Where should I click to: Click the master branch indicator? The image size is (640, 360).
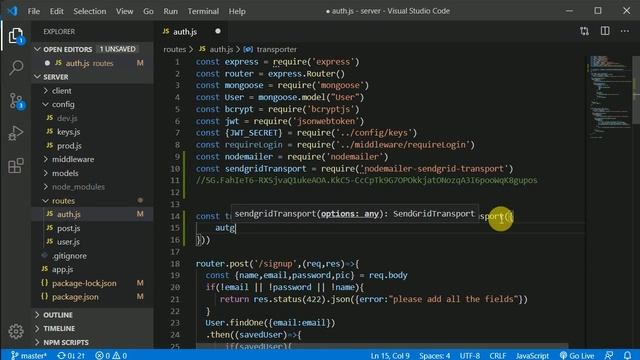(x=29, y=356)
